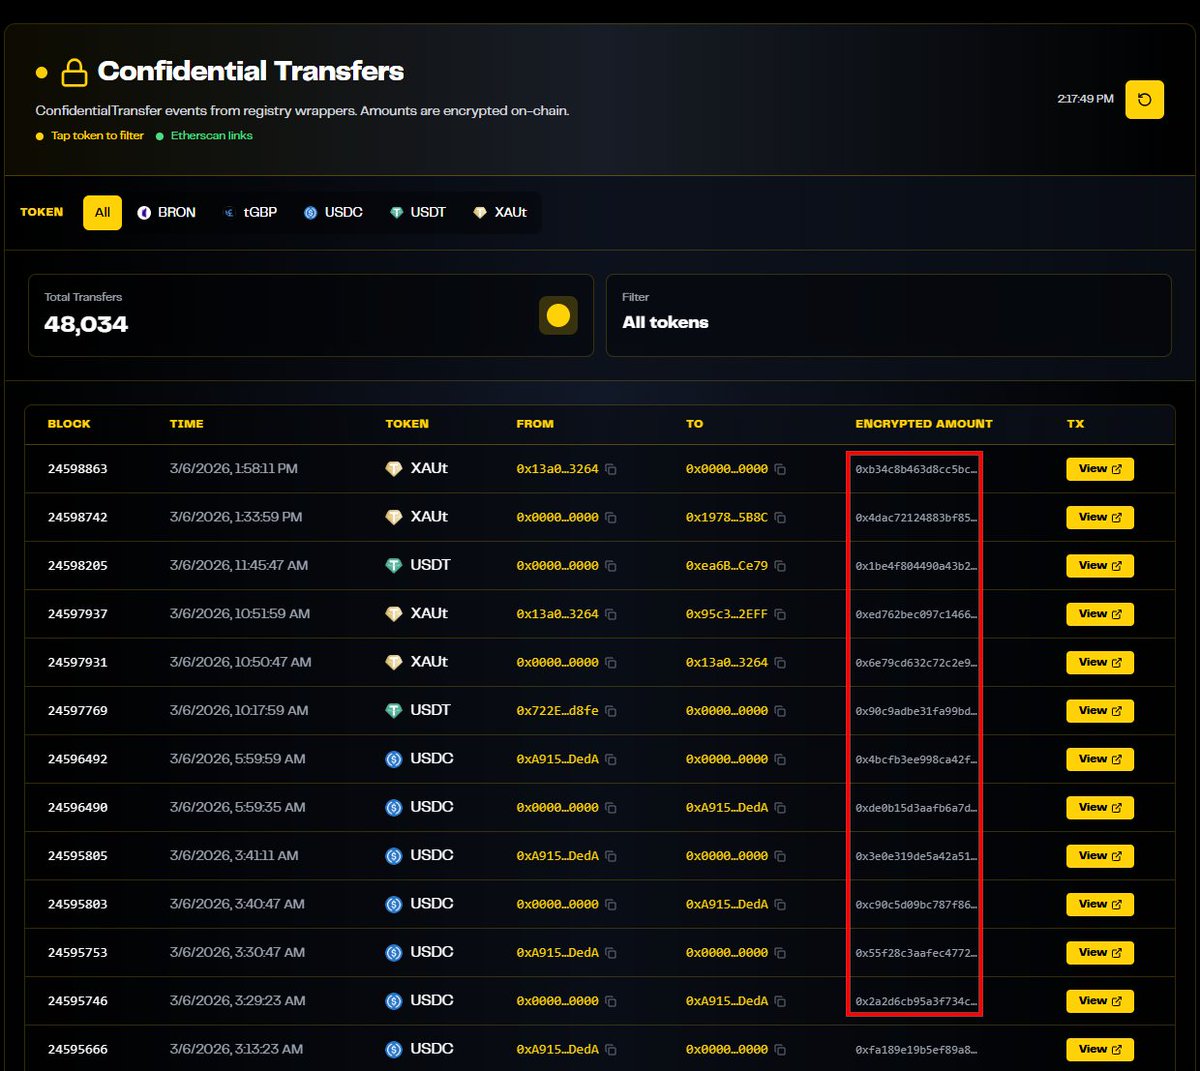Open View link for block 24598205
This screenshot has width=1200, height=1071.
(1100, 566)
